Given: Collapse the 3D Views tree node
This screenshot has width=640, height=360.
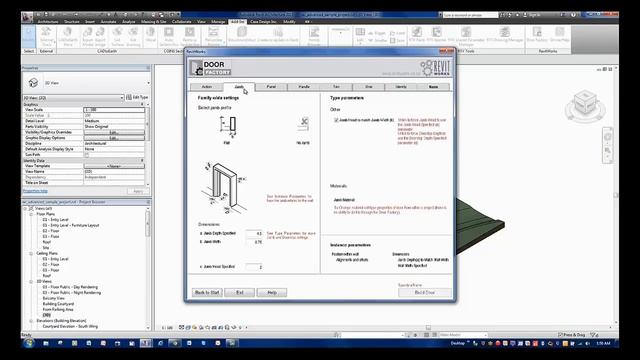Looking at the screenshot, I should click(x=31, y=282).
